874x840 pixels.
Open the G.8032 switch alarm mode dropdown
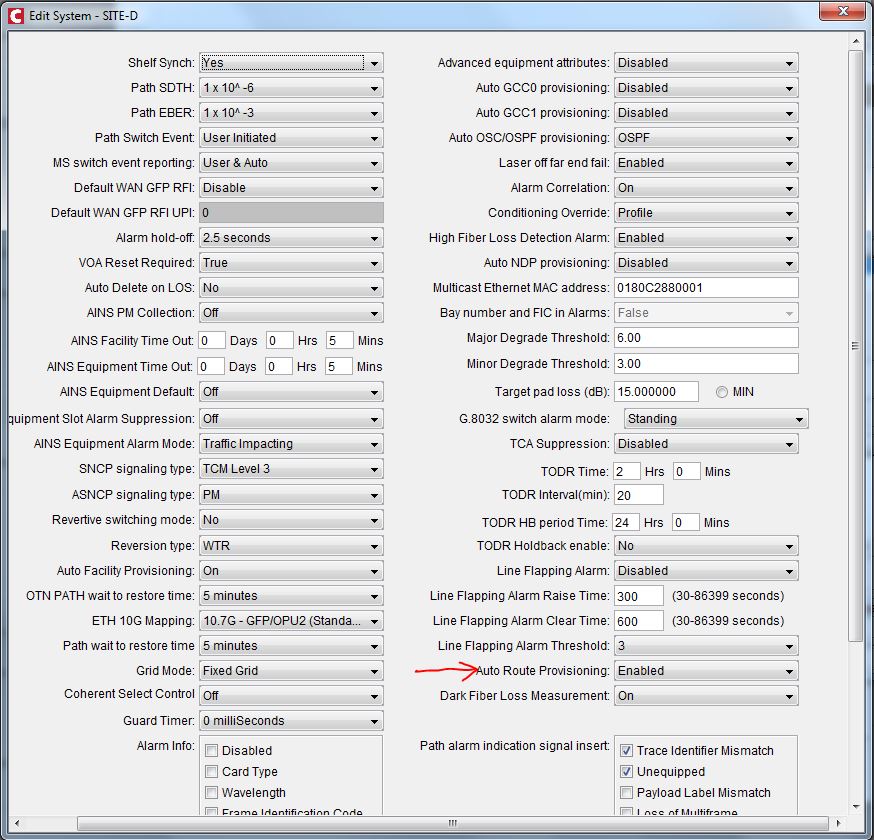[795, 418]
